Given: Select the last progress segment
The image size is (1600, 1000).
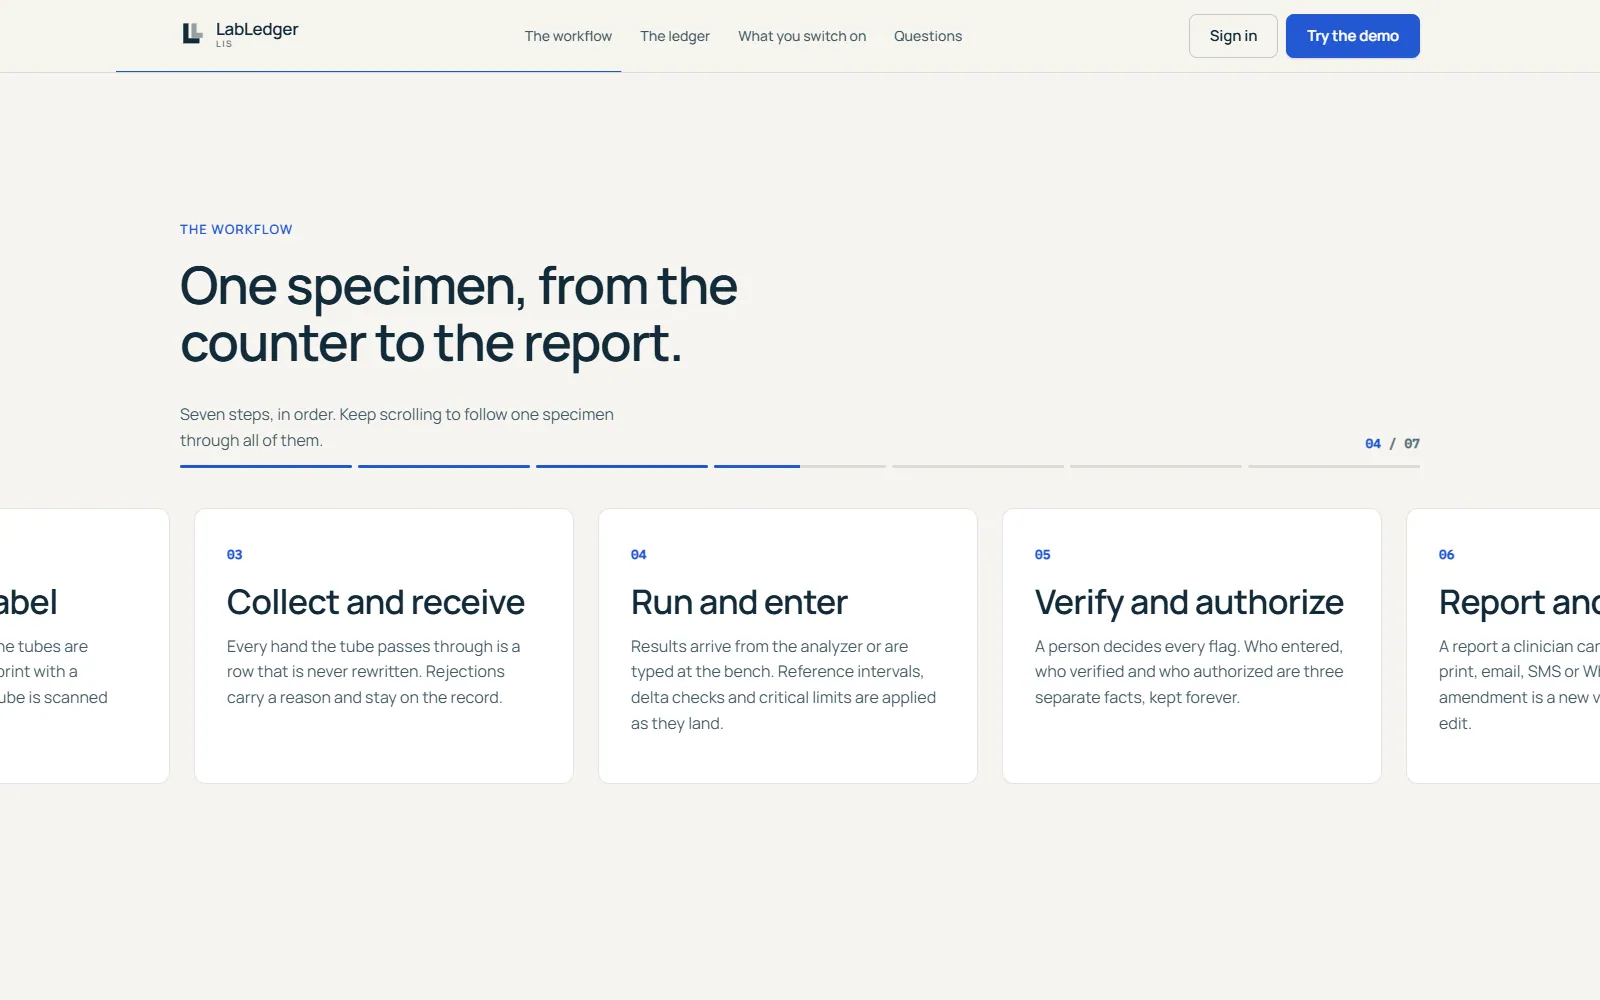Looking at the screenshot, I should click(x=1334, y=466).
